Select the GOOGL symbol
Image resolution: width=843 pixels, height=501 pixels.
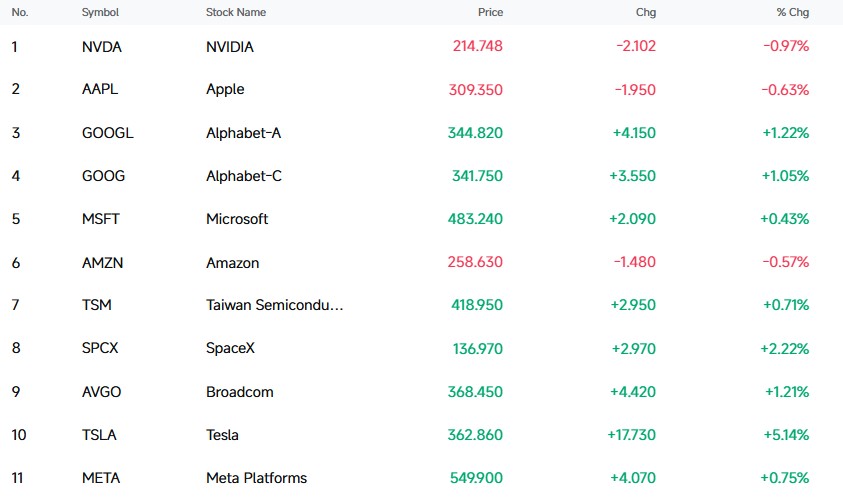tap(108, 133)
